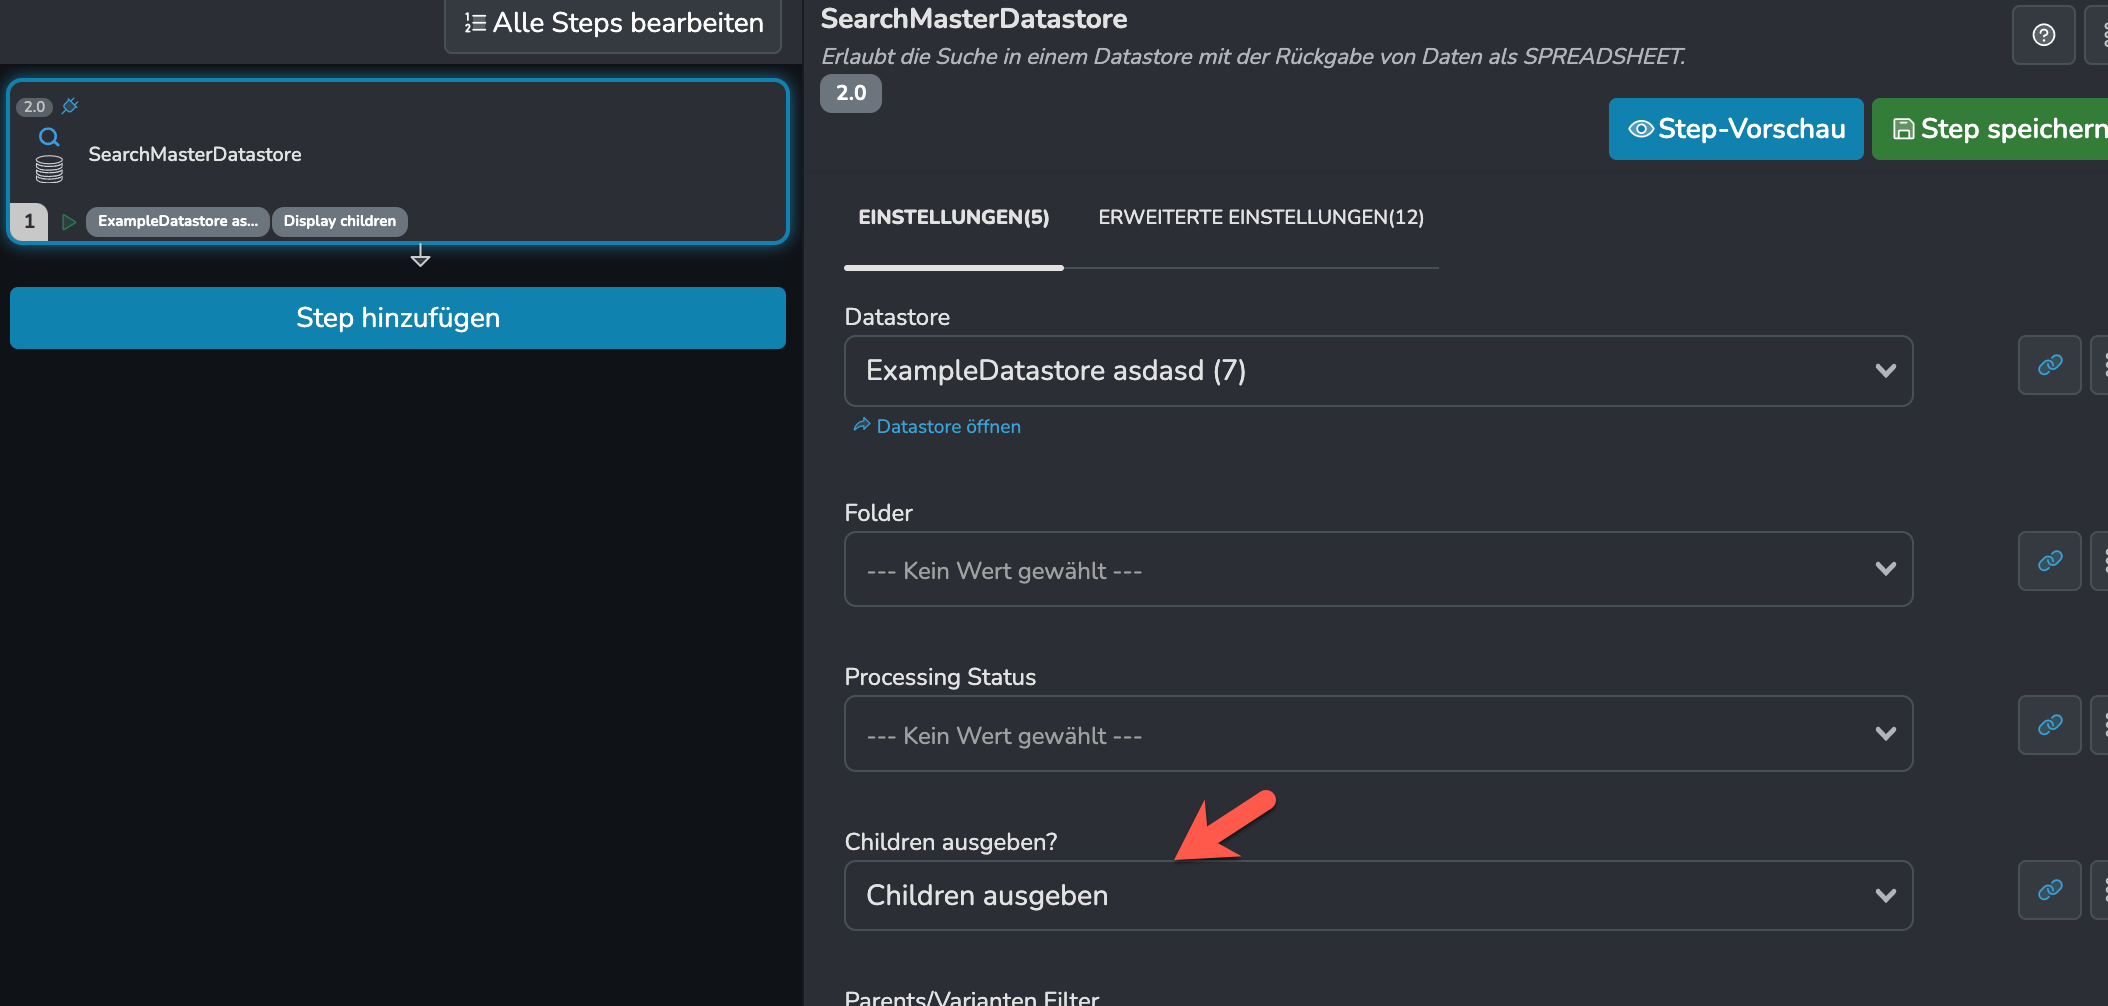Screen dimensions: 2108x1006
Task: Click link icon beside Processing Status
Action: [x=2050, y=725]
